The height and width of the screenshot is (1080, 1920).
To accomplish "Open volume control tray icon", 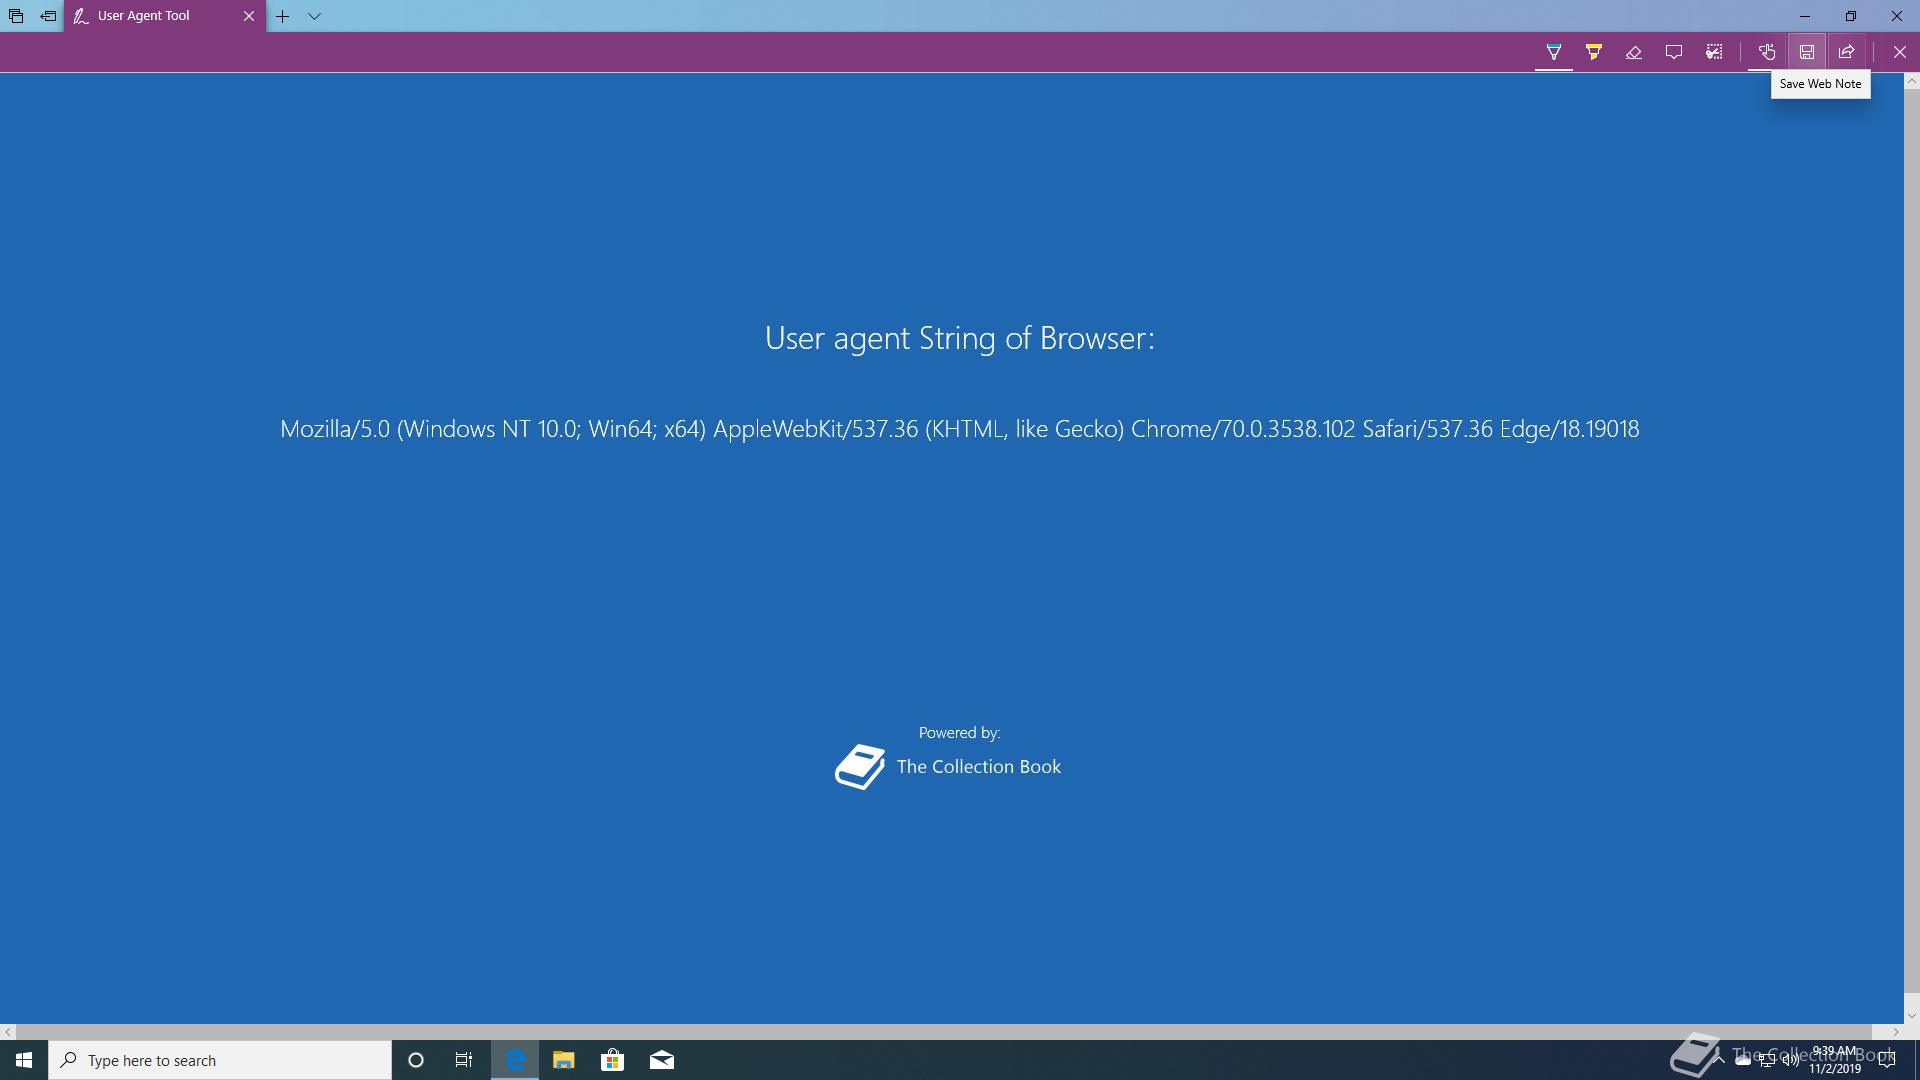I will pyautogui.click(x=1791, y=1060).
